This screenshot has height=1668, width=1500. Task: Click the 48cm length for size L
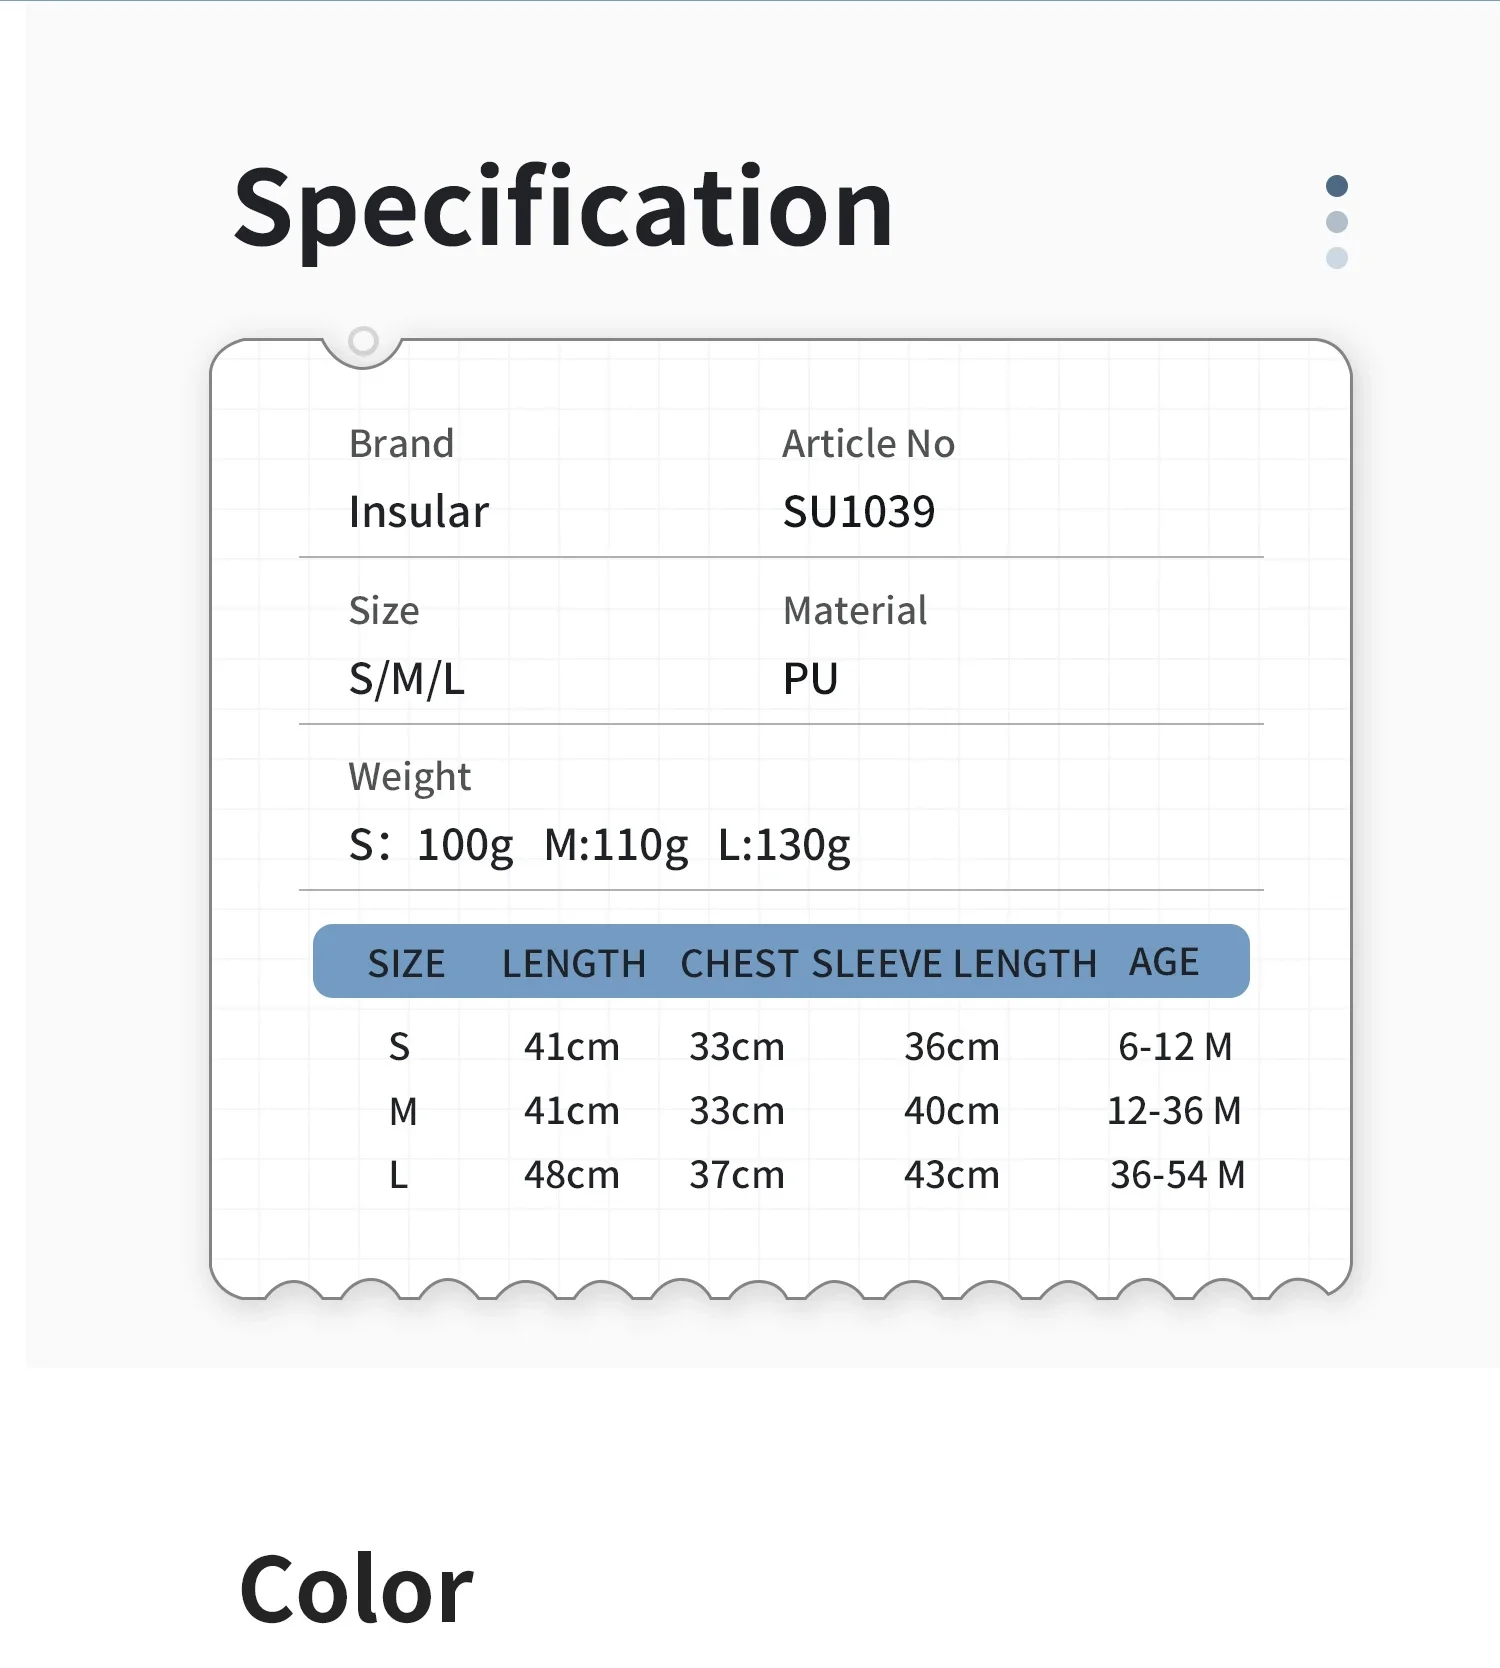572,1175
